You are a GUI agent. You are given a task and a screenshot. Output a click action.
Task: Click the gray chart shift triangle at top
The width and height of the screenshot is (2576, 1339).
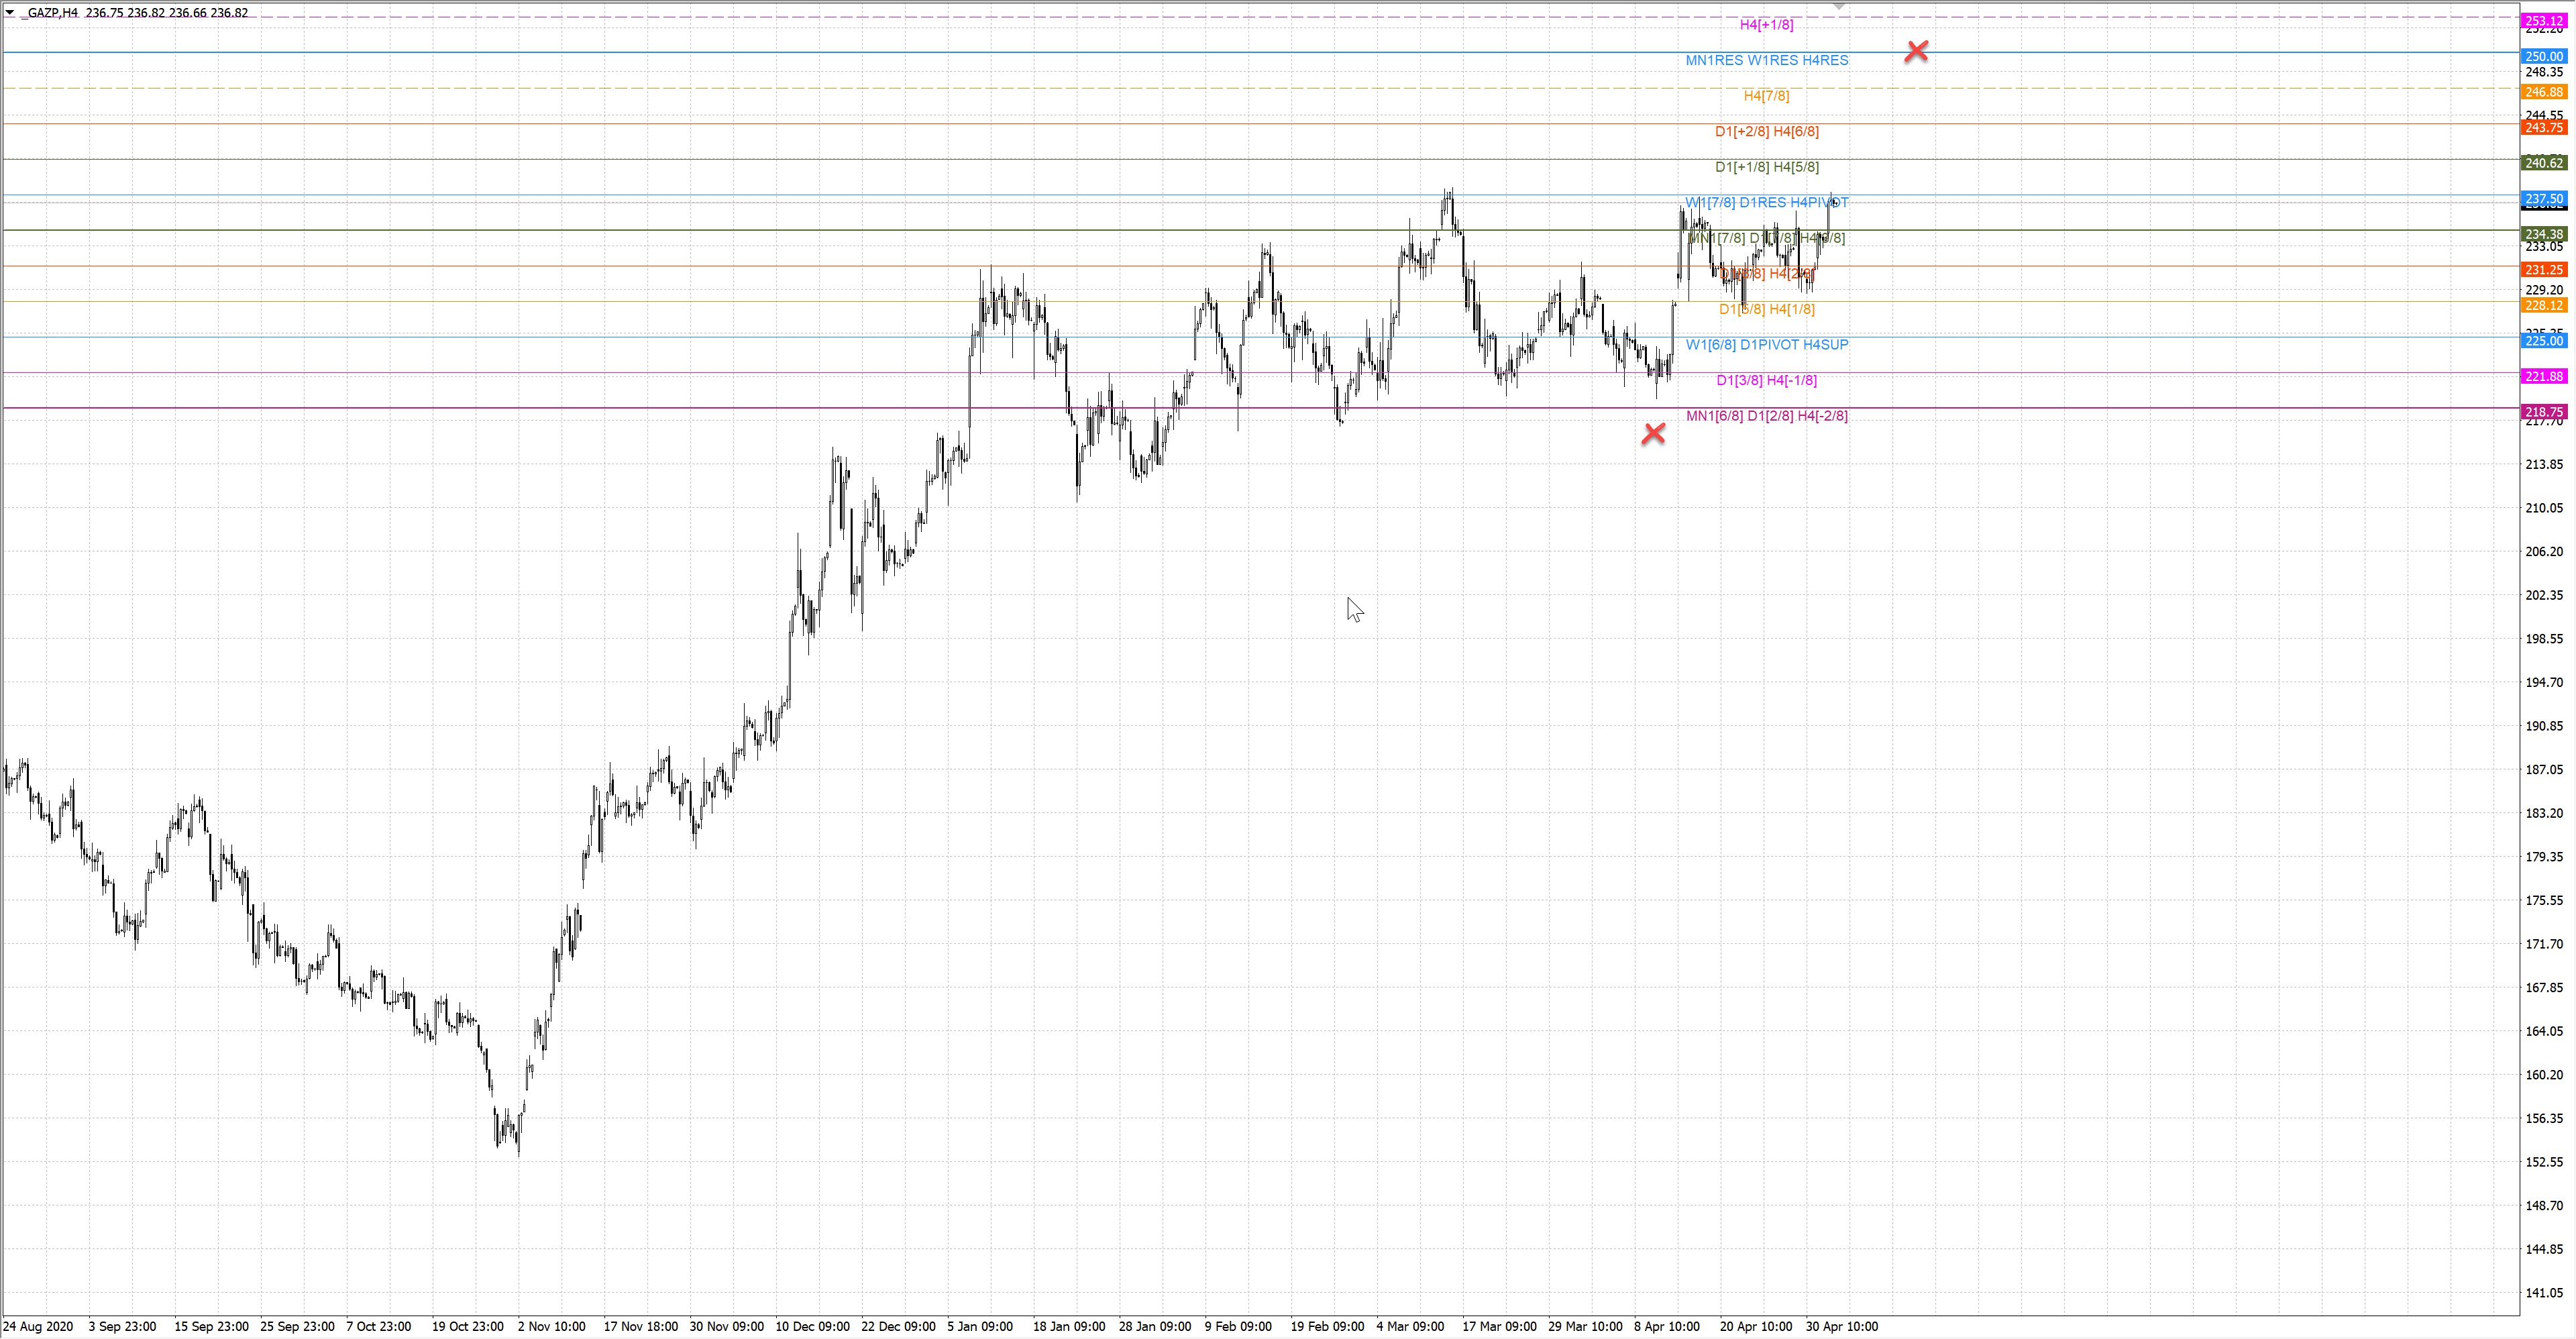[x=1838, y=7]
